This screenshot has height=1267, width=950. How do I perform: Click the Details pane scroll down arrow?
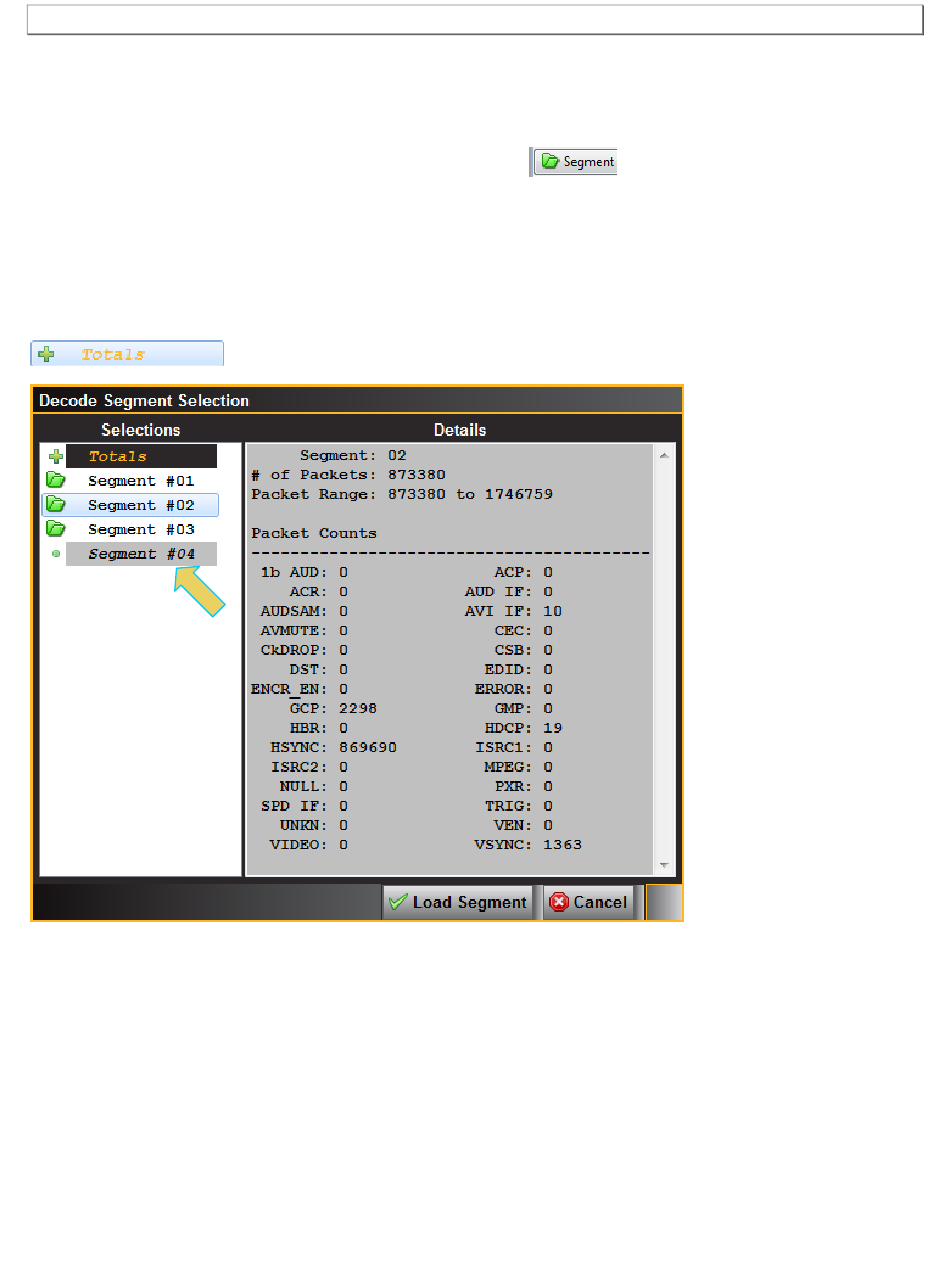click(663, 865)
